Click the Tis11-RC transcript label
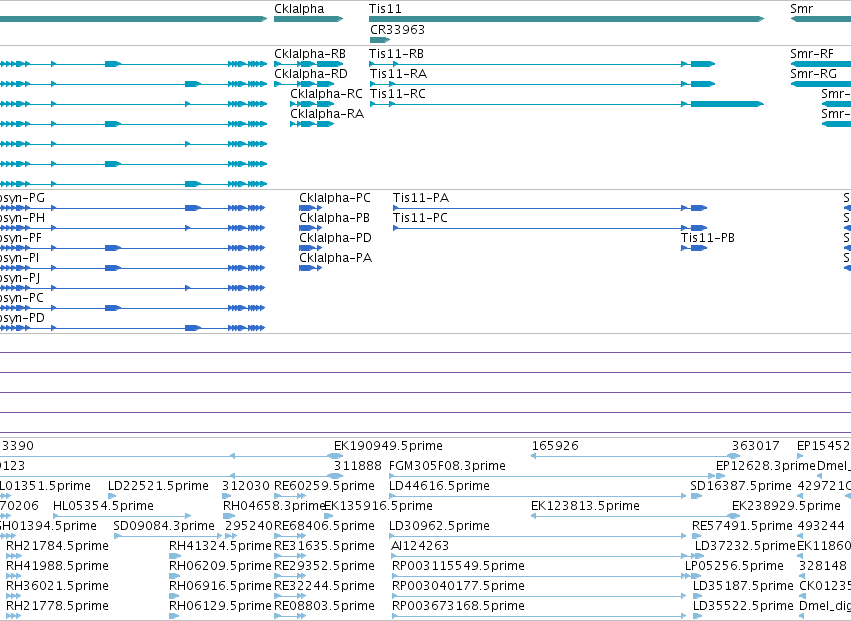Screen dimensions: 851x621 click(398, 94)
